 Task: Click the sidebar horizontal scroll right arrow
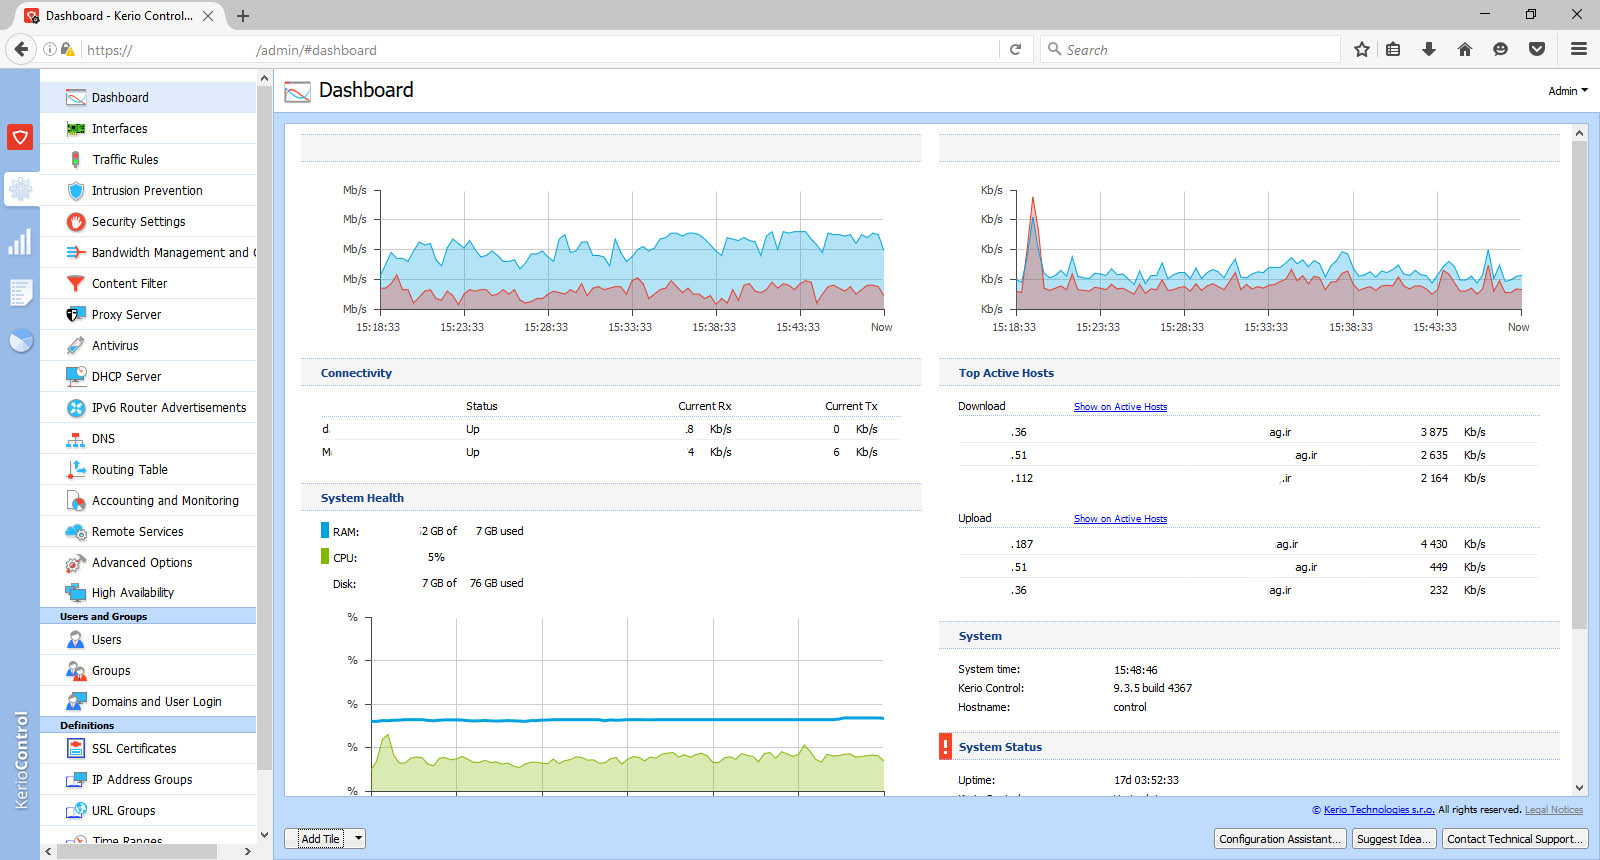pyautogui.click(x=248, y=851)
